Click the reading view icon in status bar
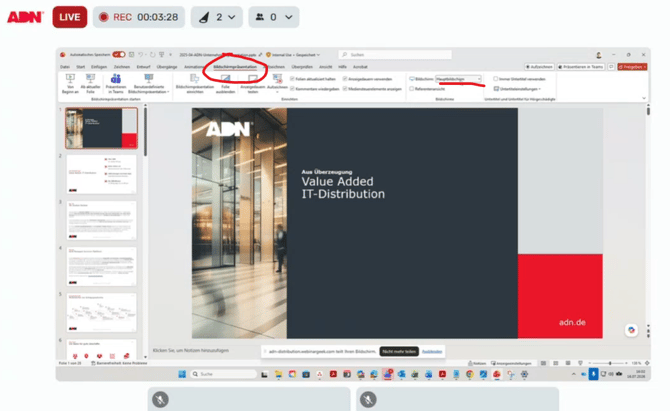670x411 pixels. [x=568, y=363]
